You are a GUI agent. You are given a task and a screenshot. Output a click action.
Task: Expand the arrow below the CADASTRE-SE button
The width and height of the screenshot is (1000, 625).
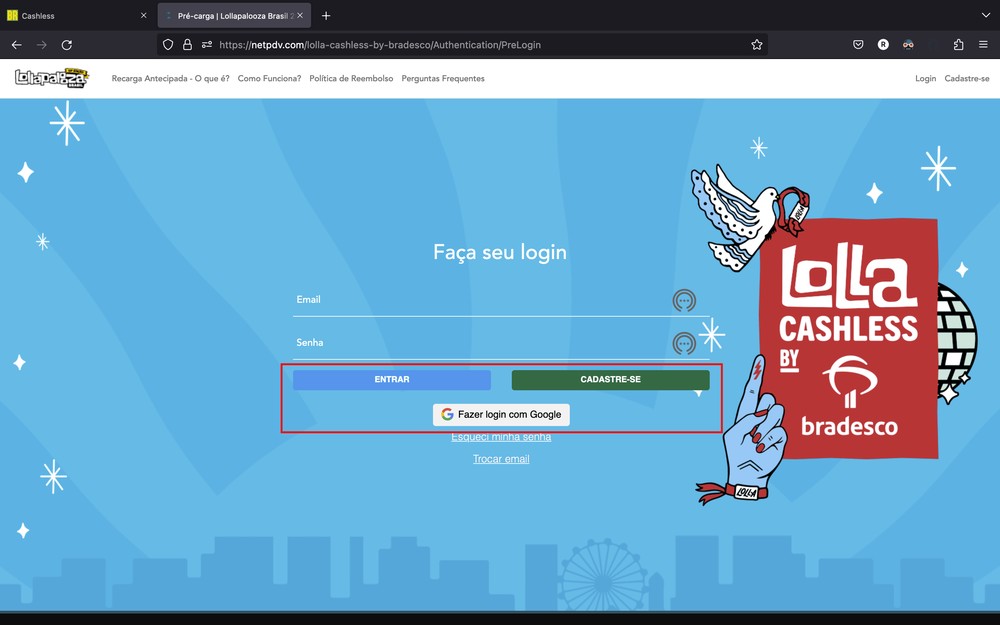698,393
